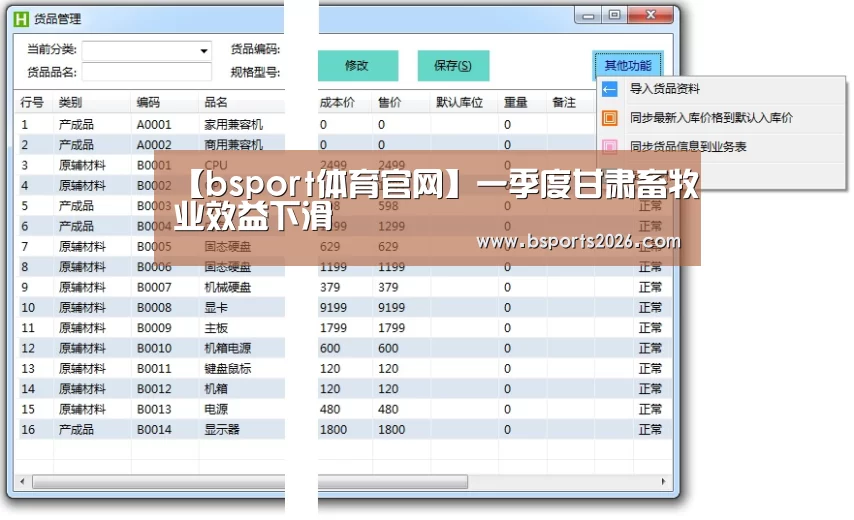Focus the 货品品名 input field

tap(147, 72)
